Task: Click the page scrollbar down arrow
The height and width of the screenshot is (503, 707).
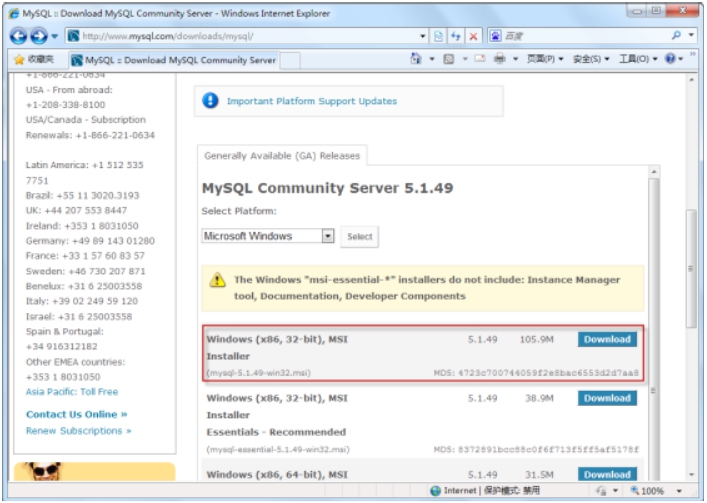Action: (x=691, y=475)
